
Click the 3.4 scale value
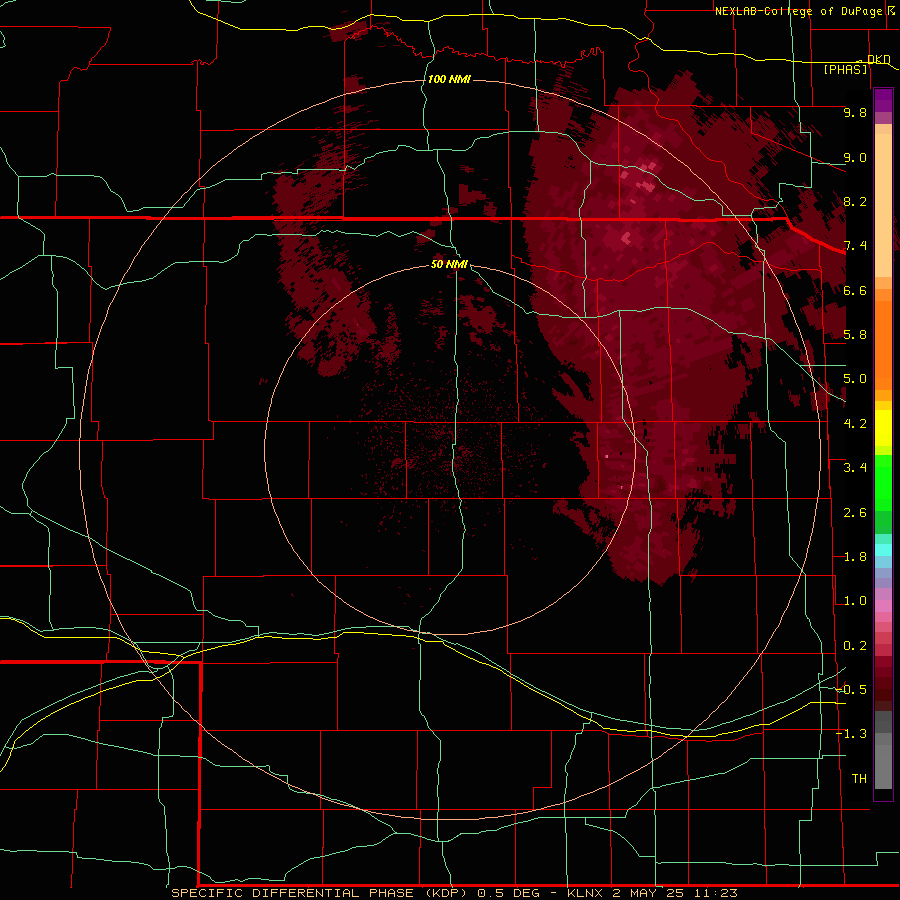pos(855,468)
